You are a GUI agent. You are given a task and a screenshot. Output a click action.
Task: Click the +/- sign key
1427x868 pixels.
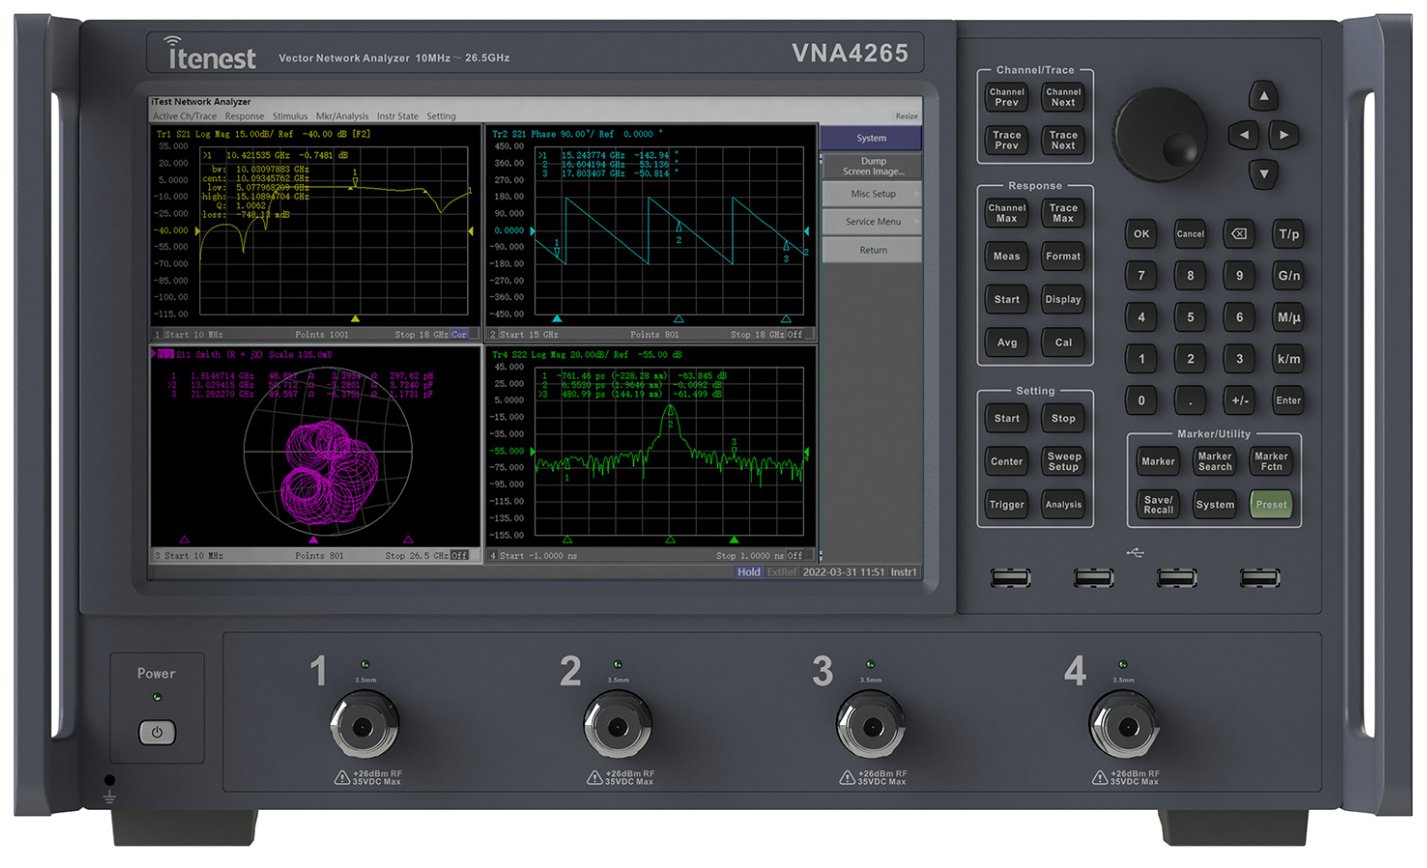coord(1239,400)
